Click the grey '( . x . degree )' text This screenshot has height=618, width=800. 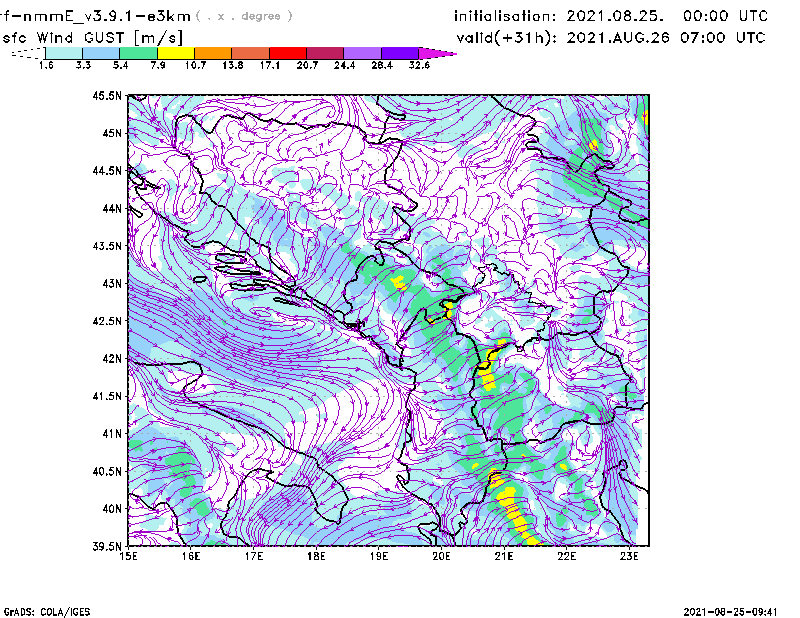(x=244, y=16)
